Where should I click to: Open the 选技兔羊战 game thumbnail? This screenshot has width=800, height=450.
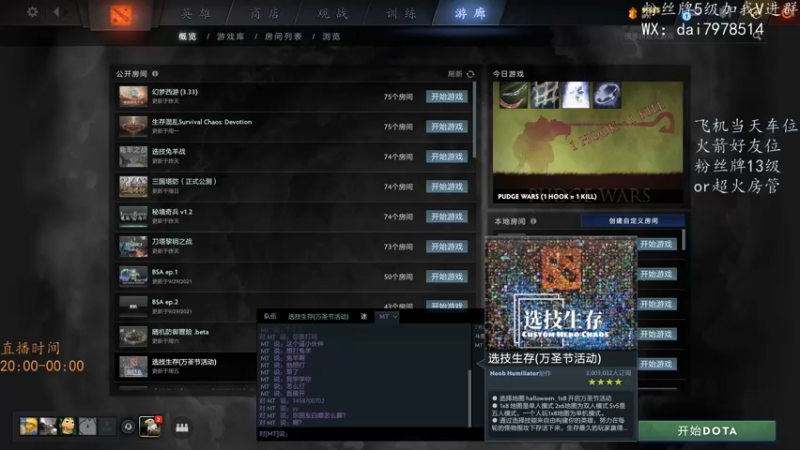[x=133, y=157]
